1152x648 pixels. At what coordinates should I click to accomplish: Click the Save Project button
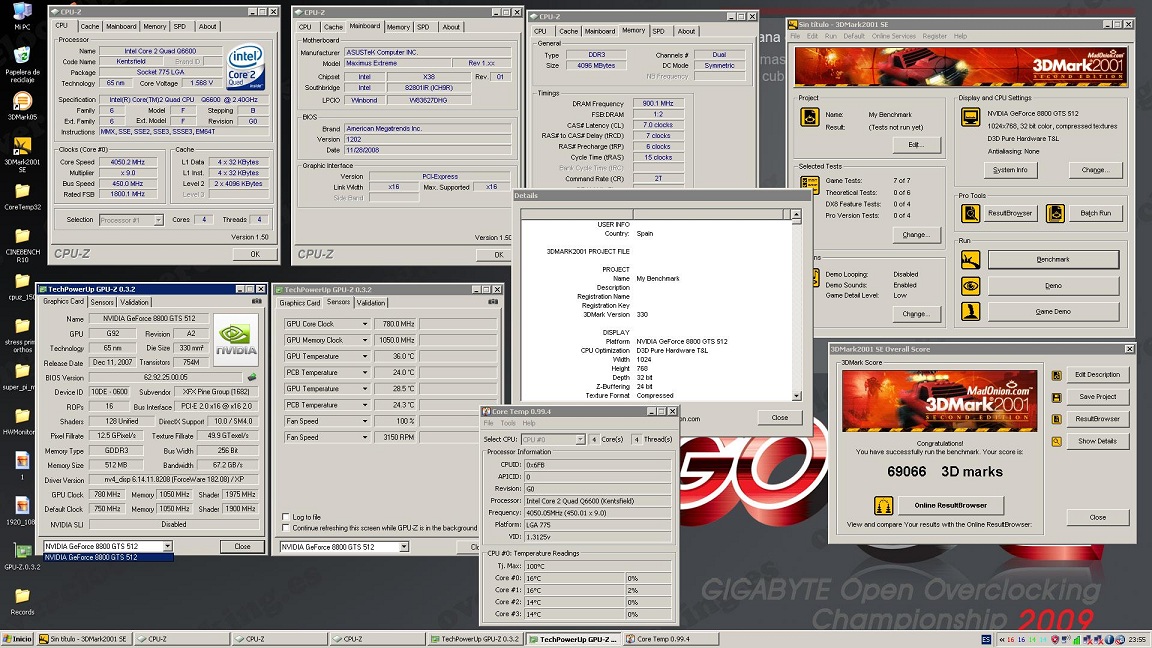pyautogui.click(x=1097, y=397)
